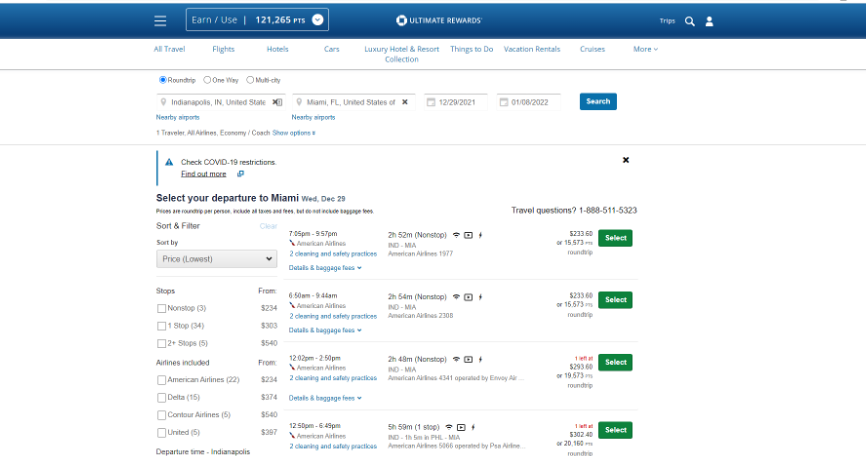Select the 7:05pm American Airlines flight
The height and width of the screenshot is (456, 866).
(x=615, y=238)
